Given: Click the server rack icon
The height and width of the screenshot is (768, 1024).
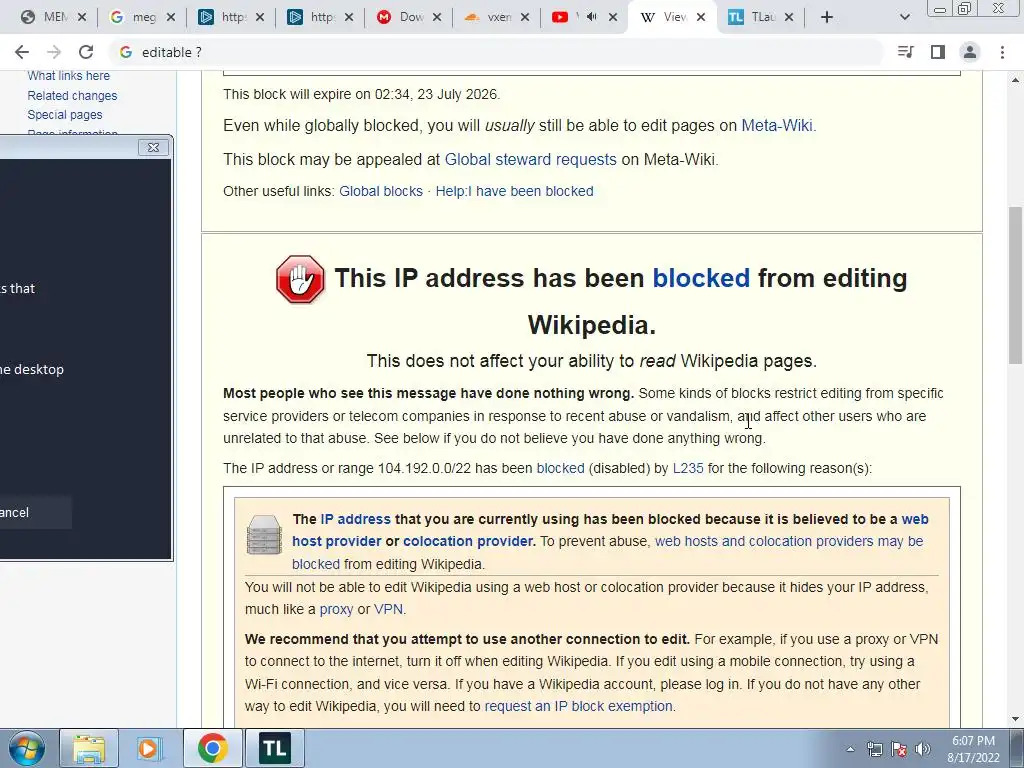Looking at the screenshot, I should (x=264, y=534).
